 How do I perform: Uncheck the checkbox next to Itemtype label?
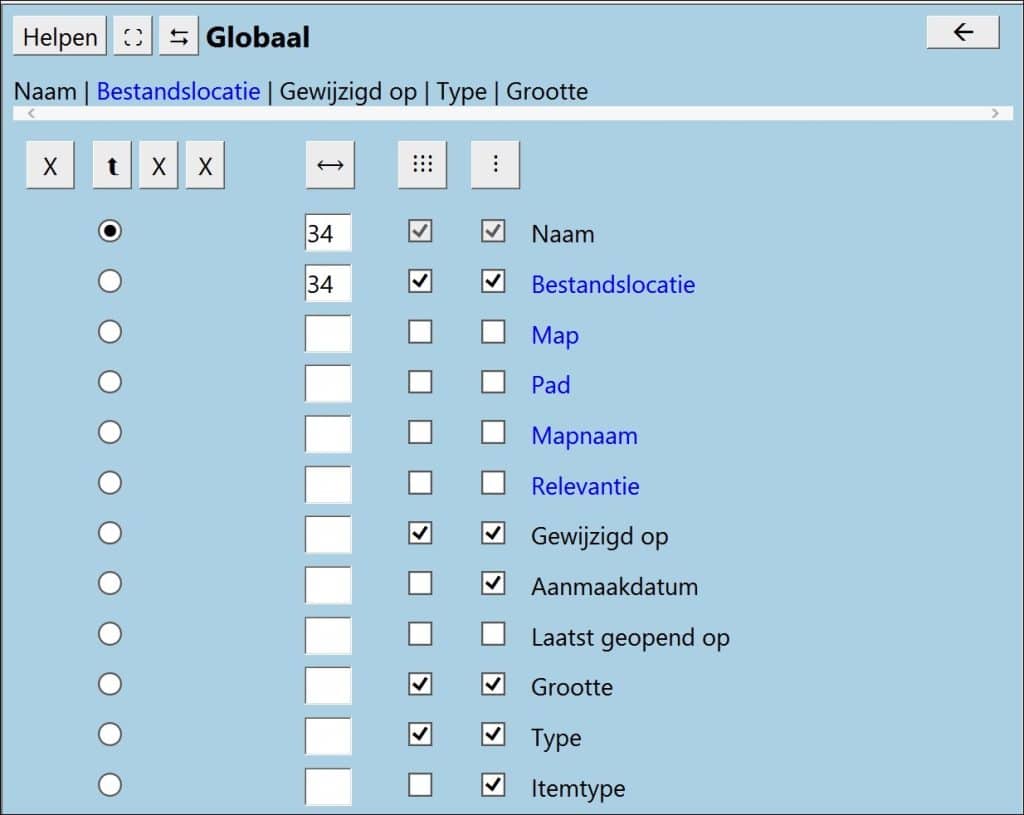coord(493,785)
